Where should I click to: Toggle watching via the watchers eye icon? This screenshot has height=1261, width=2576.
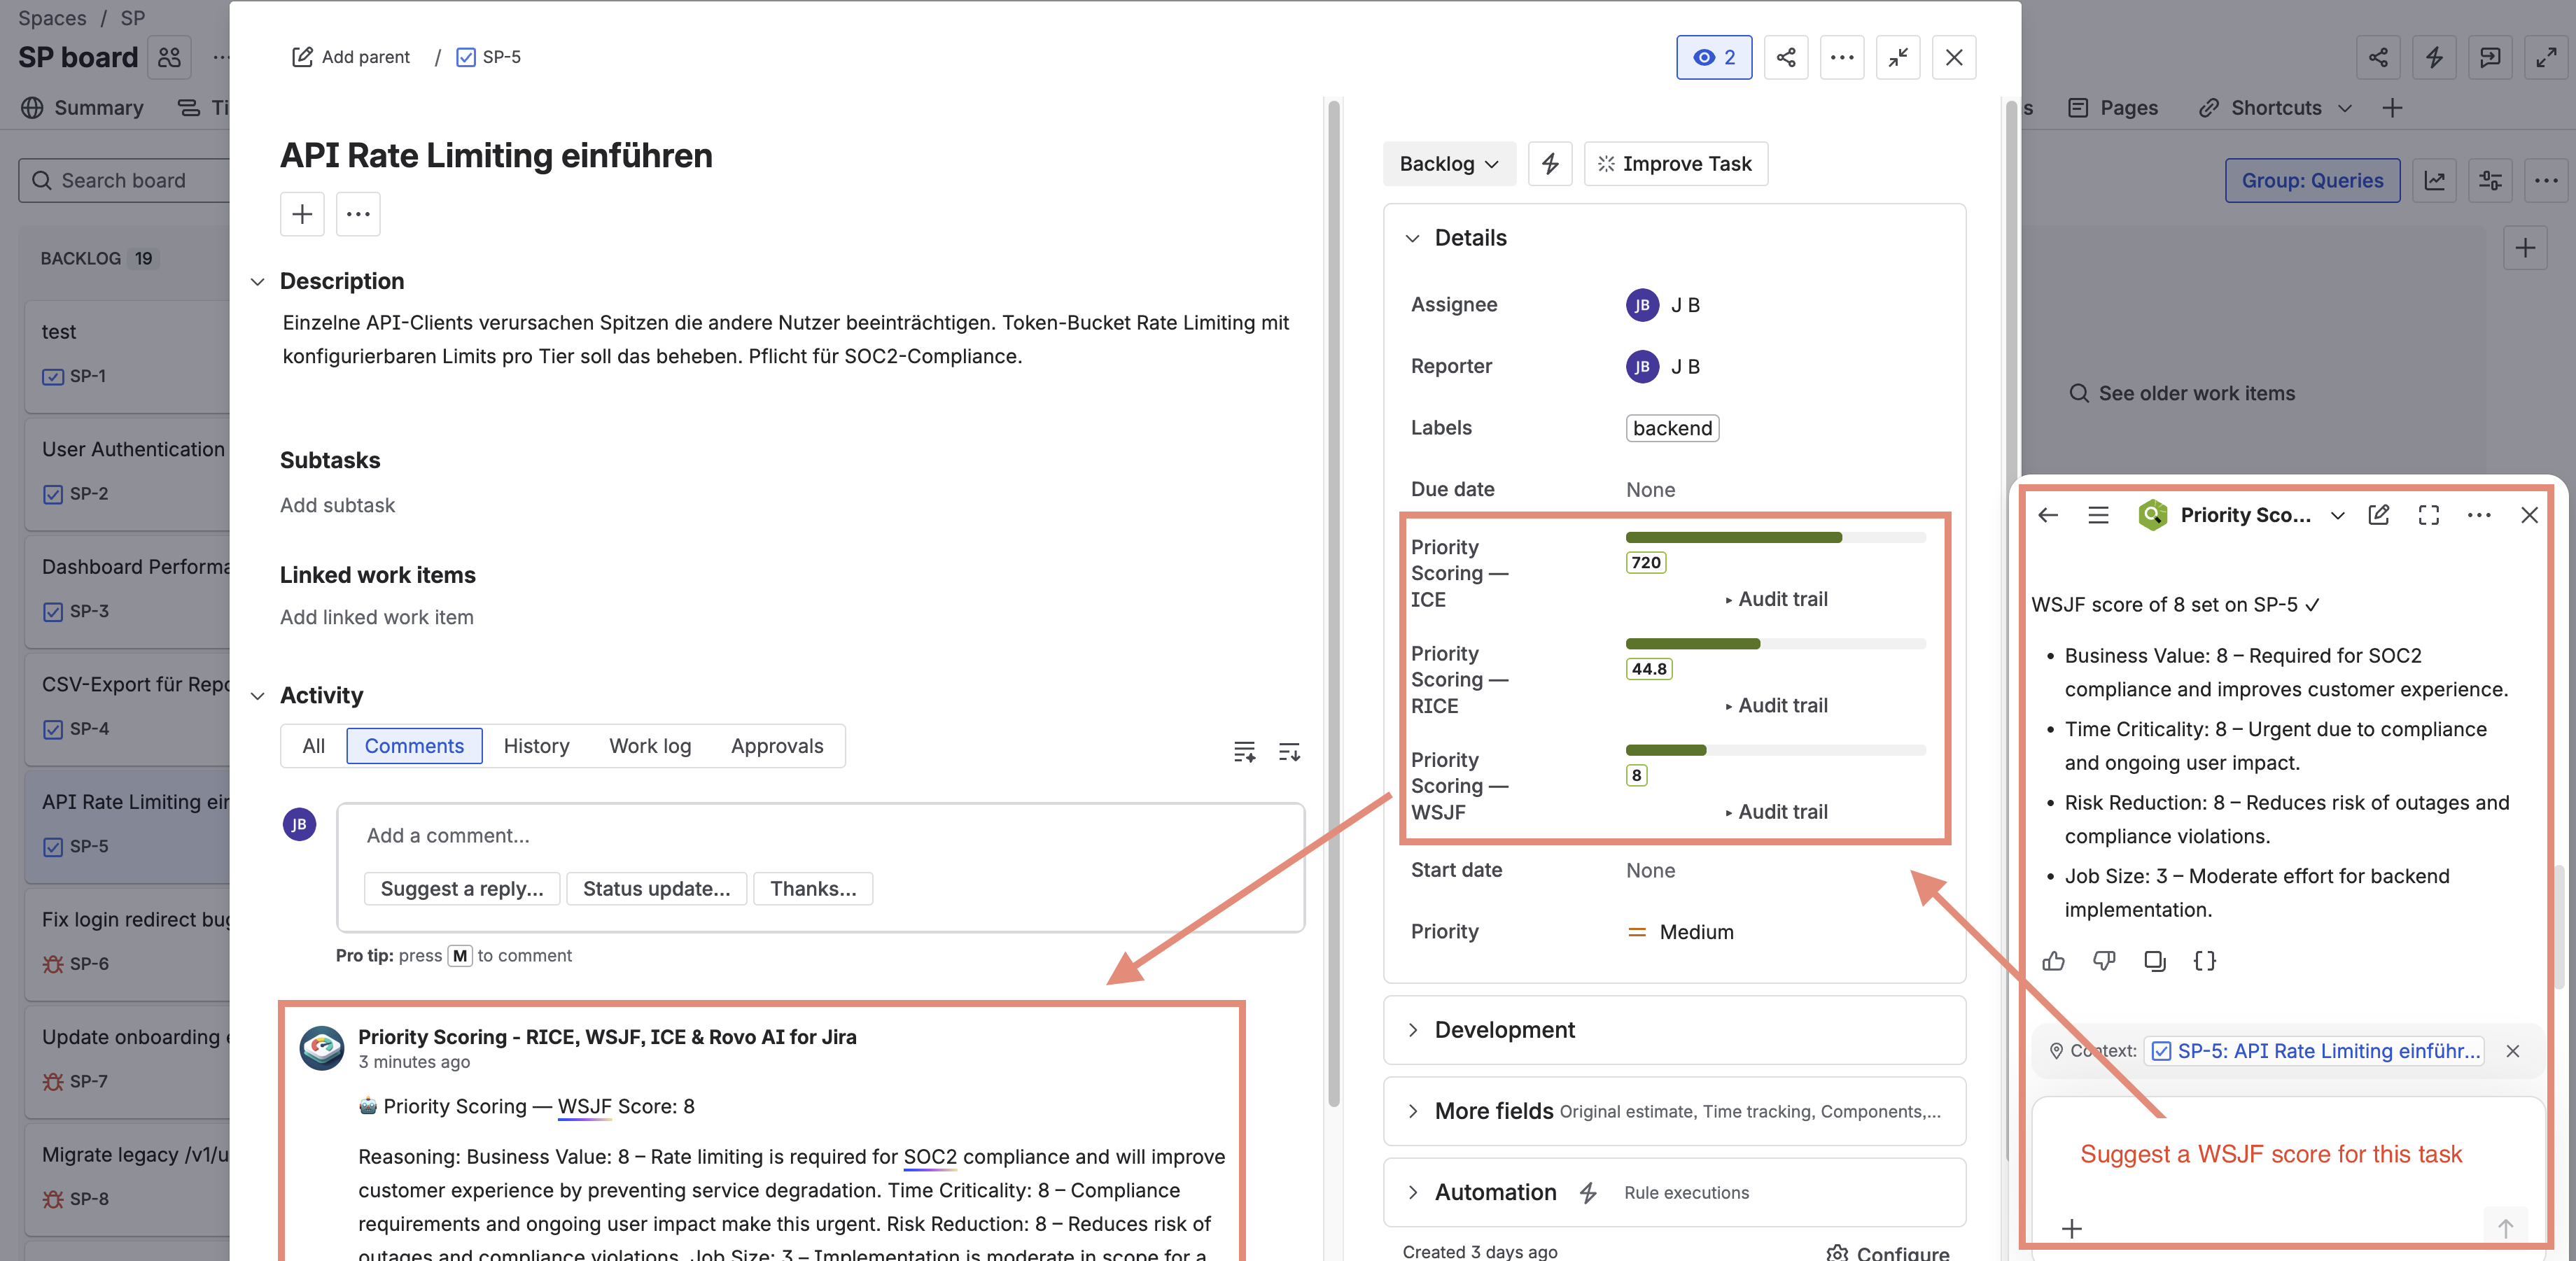pos(1714,57)
